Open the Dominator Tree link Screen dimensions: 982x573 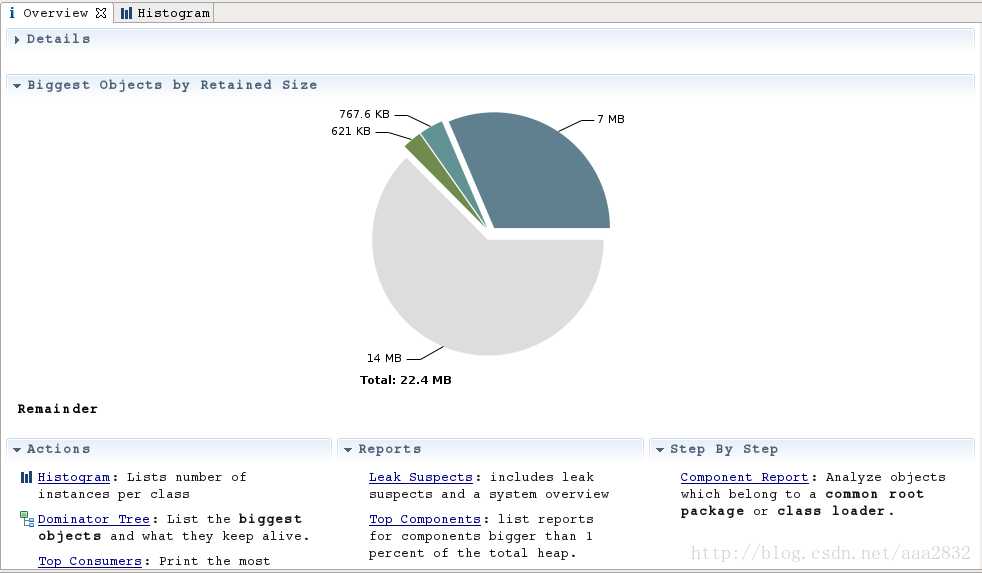[x=94, y=519]
